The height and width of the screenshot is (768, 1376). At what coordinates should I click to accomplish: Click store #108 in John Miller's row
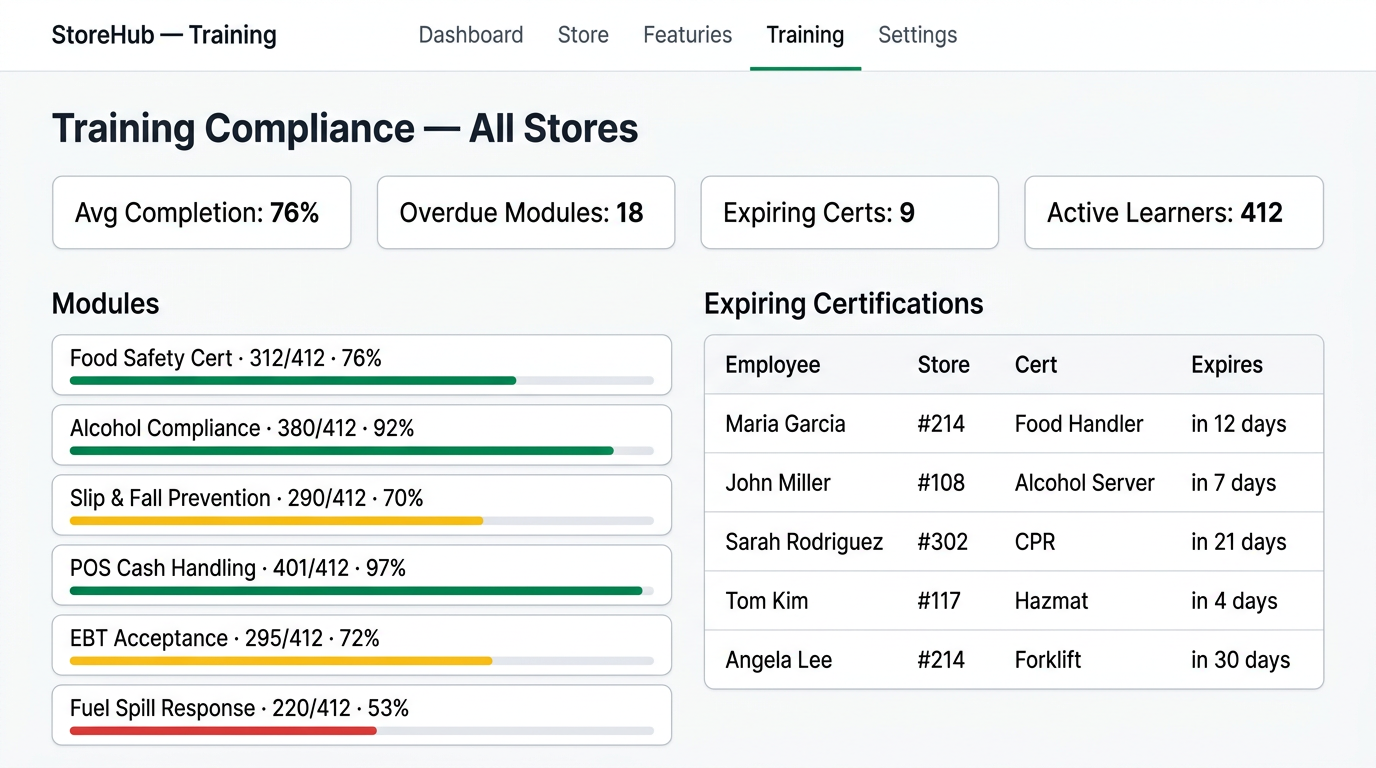(941, 483)
